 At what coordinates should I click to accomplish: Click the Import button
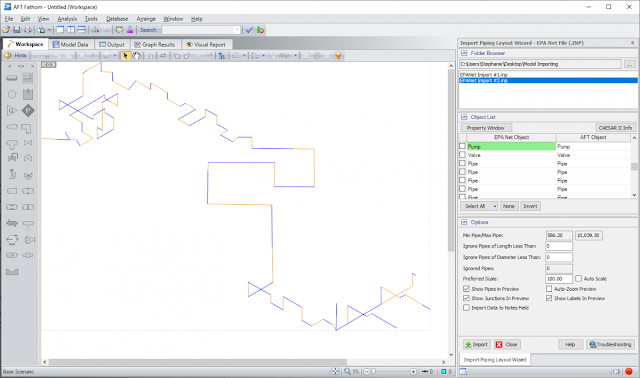coord(476,345)
